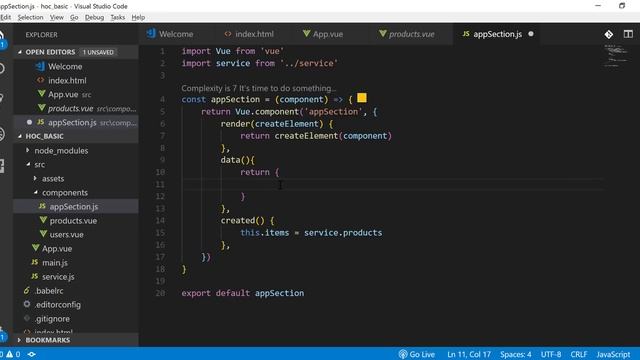Click 'export default appSection' code line
This screenshot has width=640, height=360.
pyautogui.click(x=242, y=293)
